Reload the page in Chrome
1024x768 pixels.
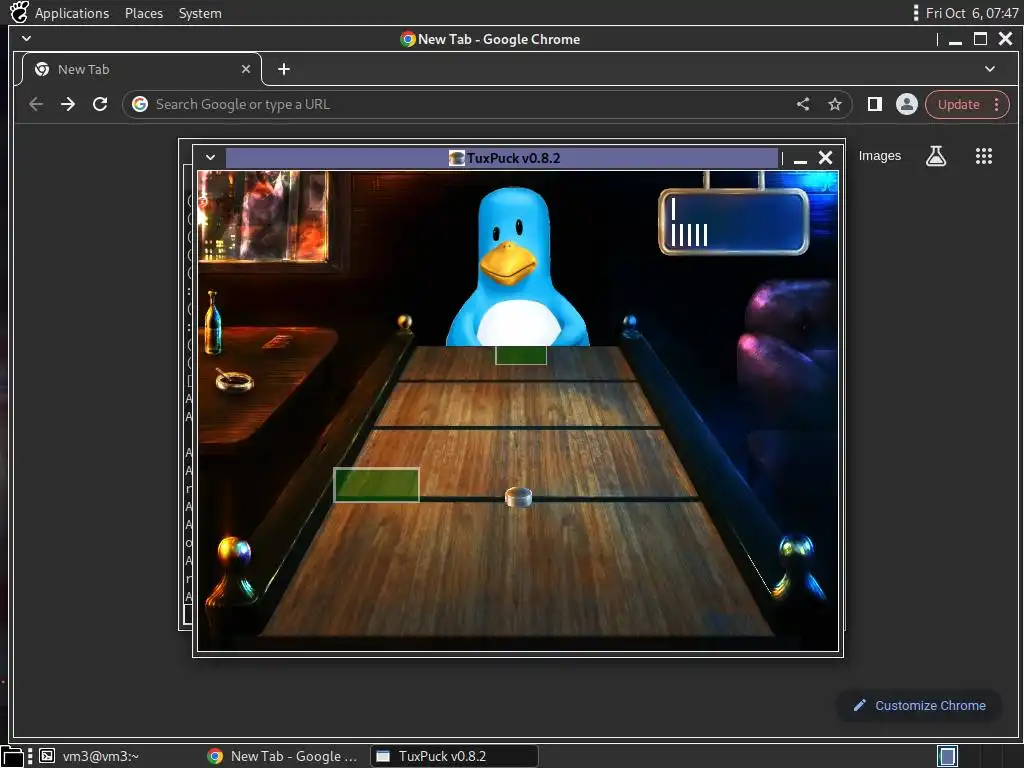[100, 104]
